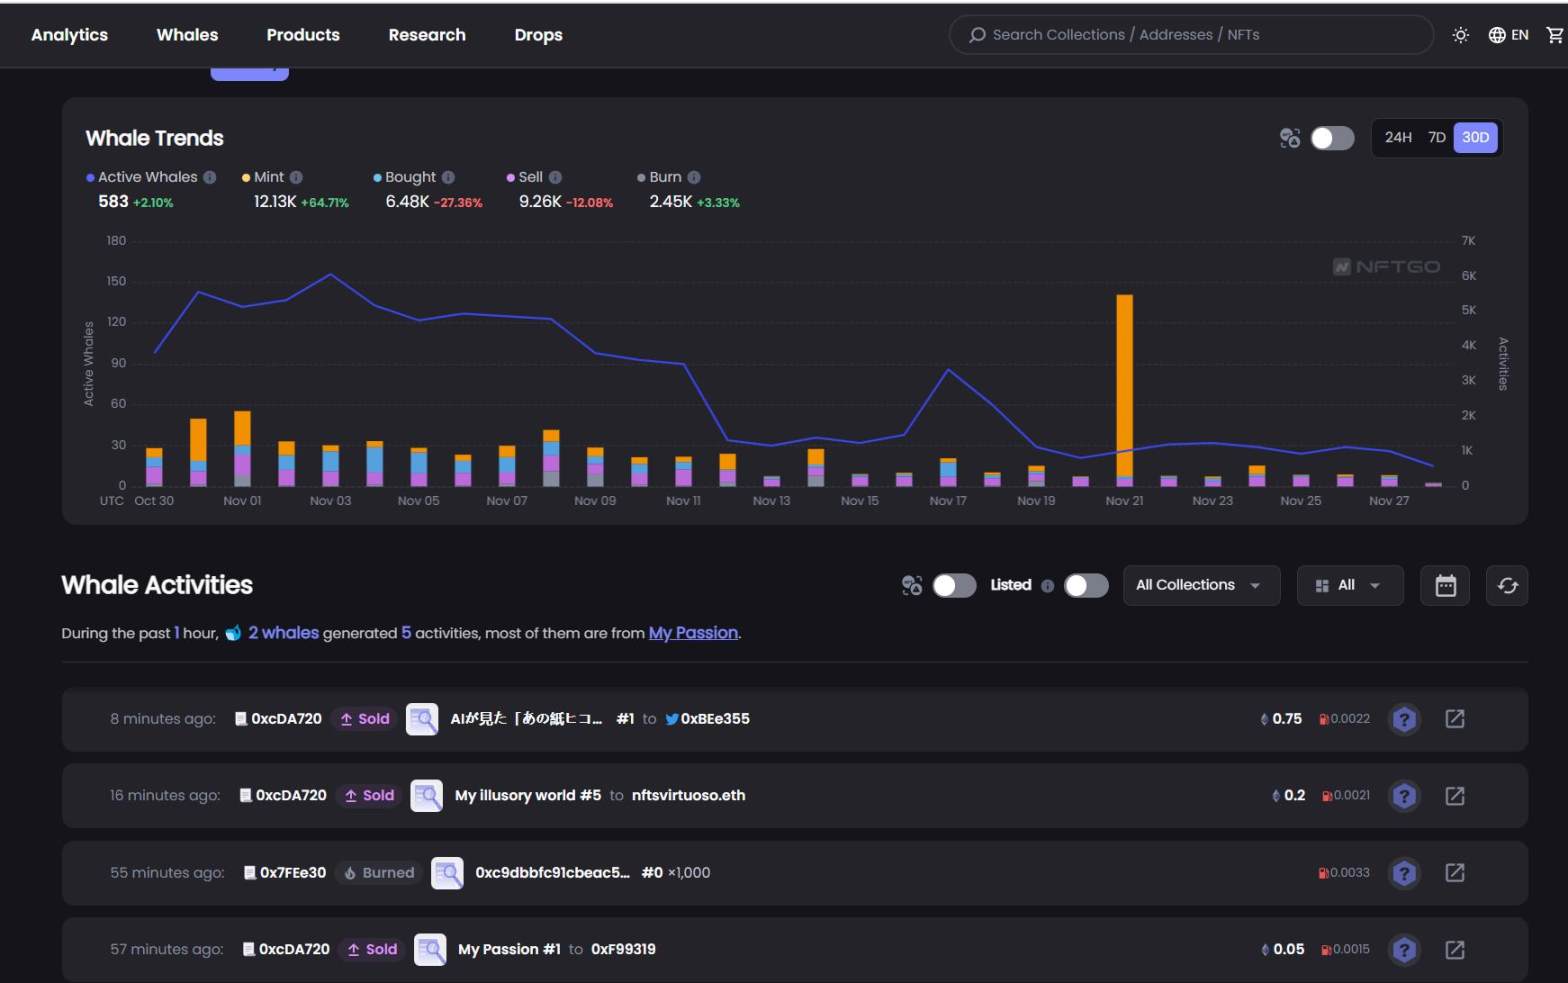Follow the My Passion collection link
Viewport: 1568px width, 983px height.
693,633
